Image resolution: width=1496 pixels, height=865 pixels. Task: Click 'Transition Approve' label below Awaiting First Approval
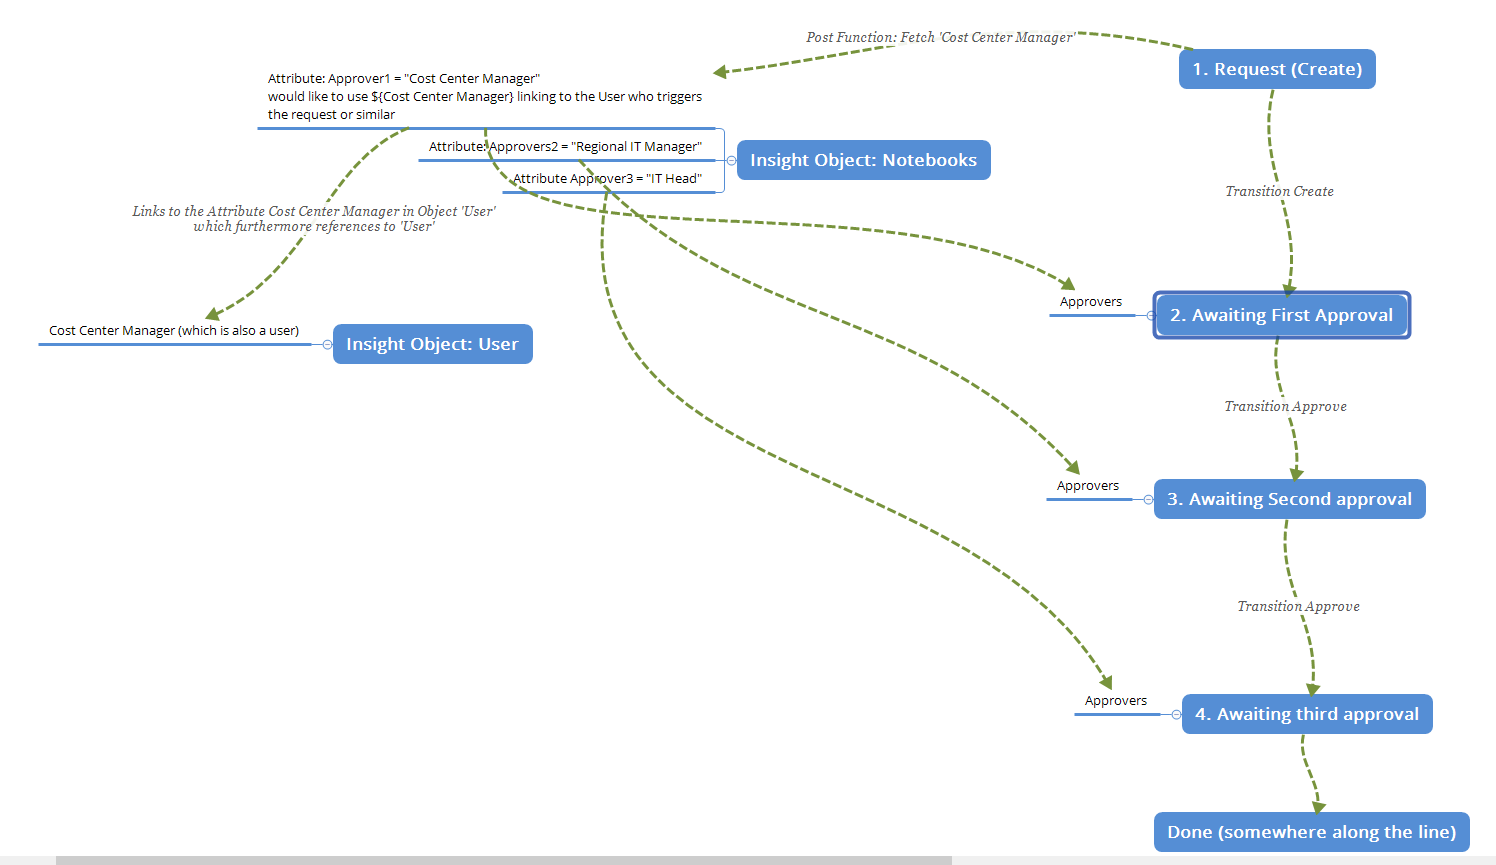(1285, 406)
